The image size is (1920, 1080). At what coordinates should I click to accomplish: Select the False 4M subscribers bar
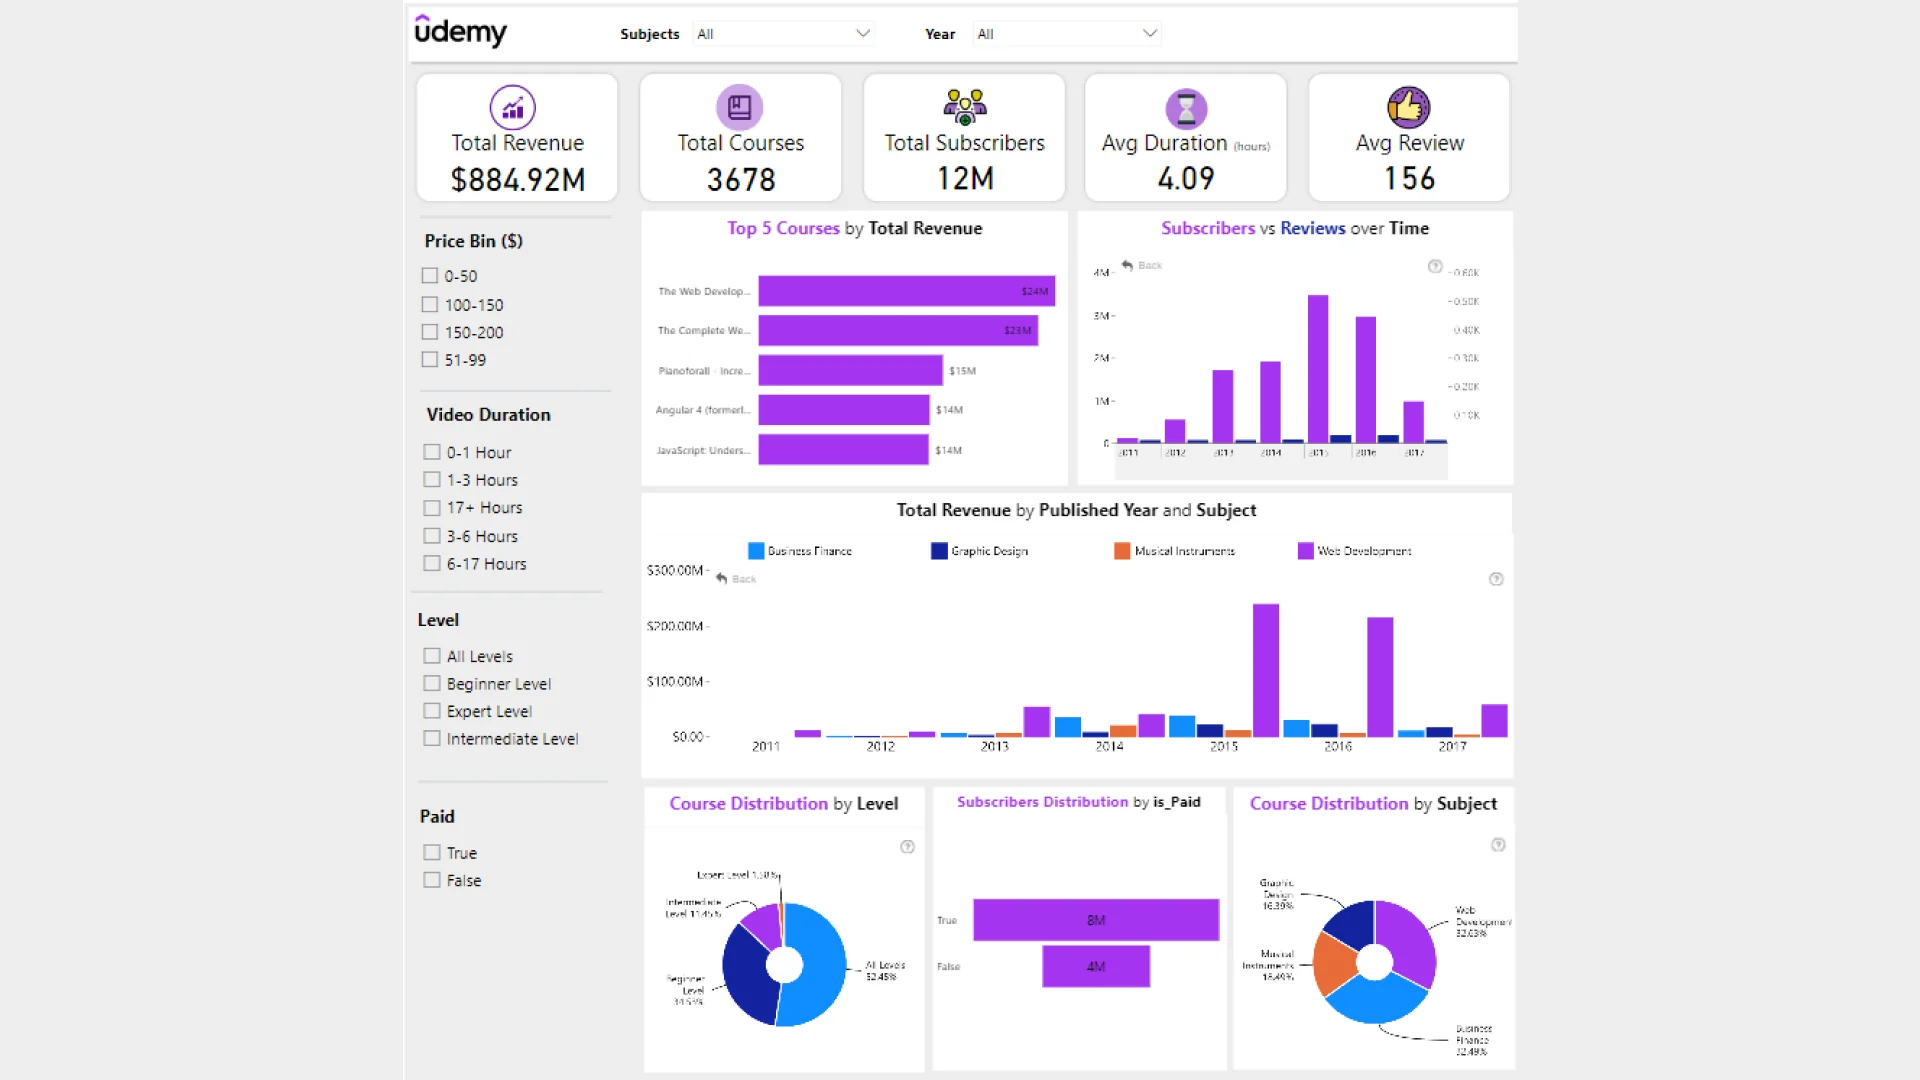(1096, 966)
